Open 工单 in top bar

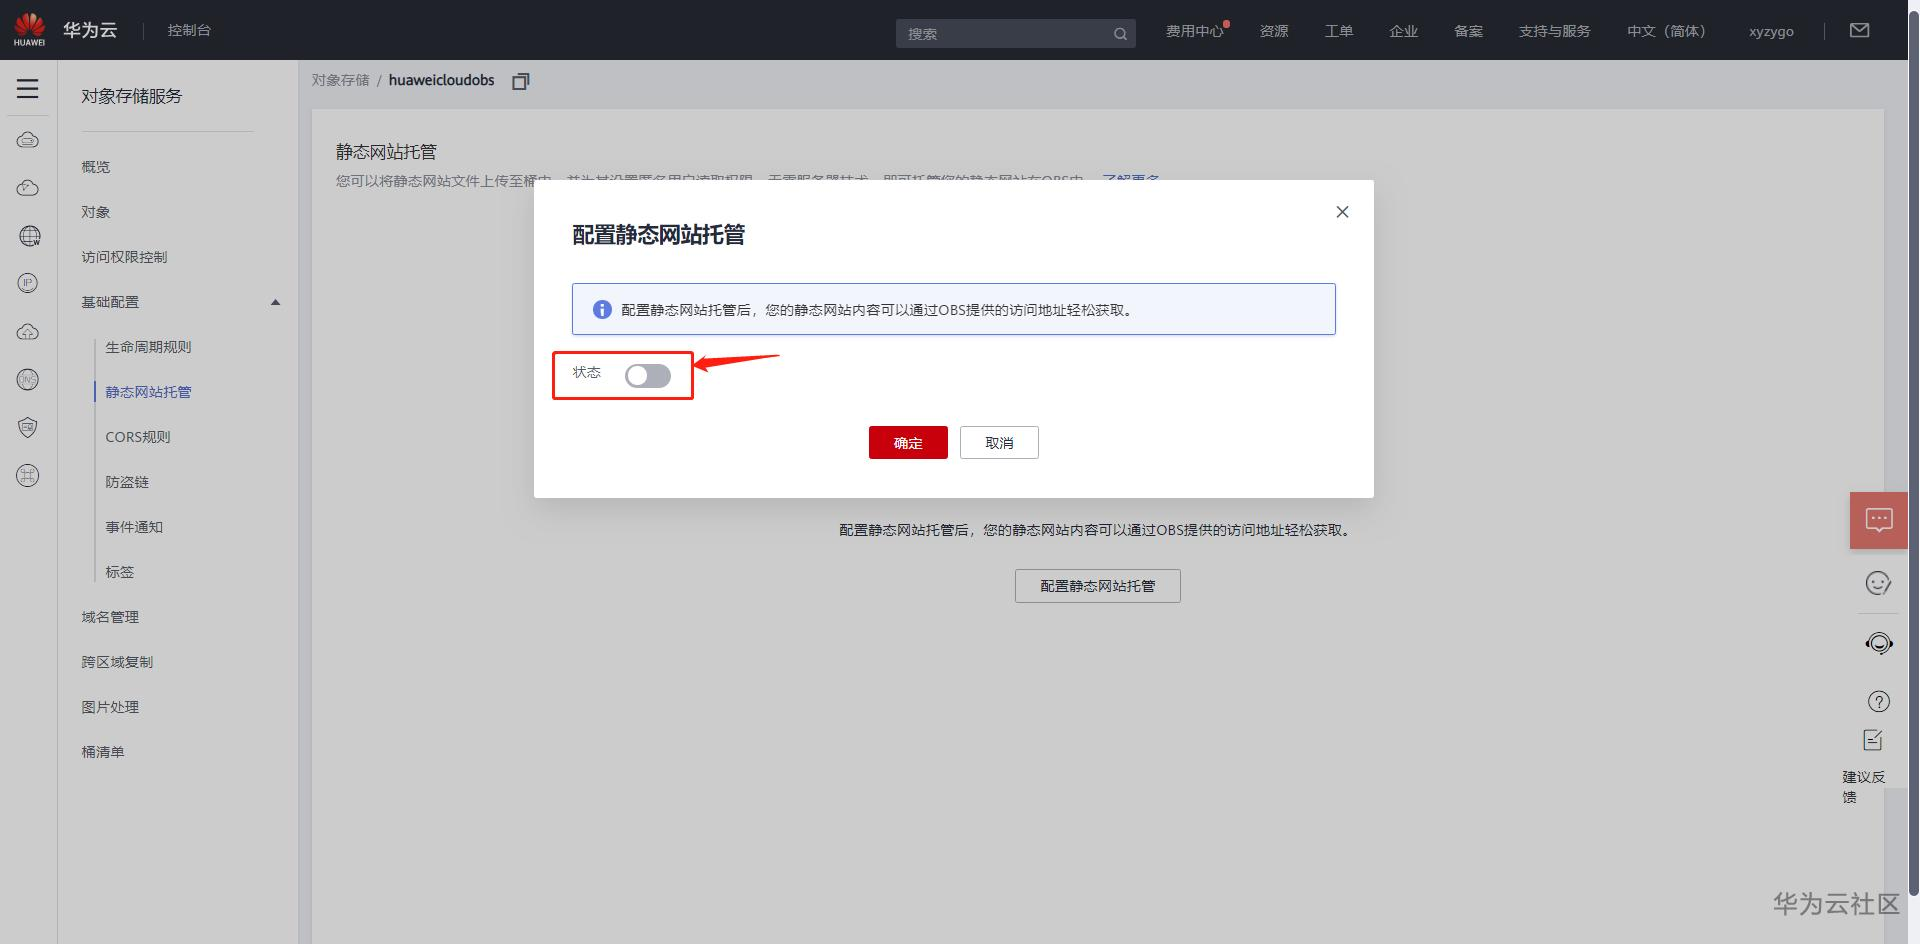click(x=1339, y=31)
